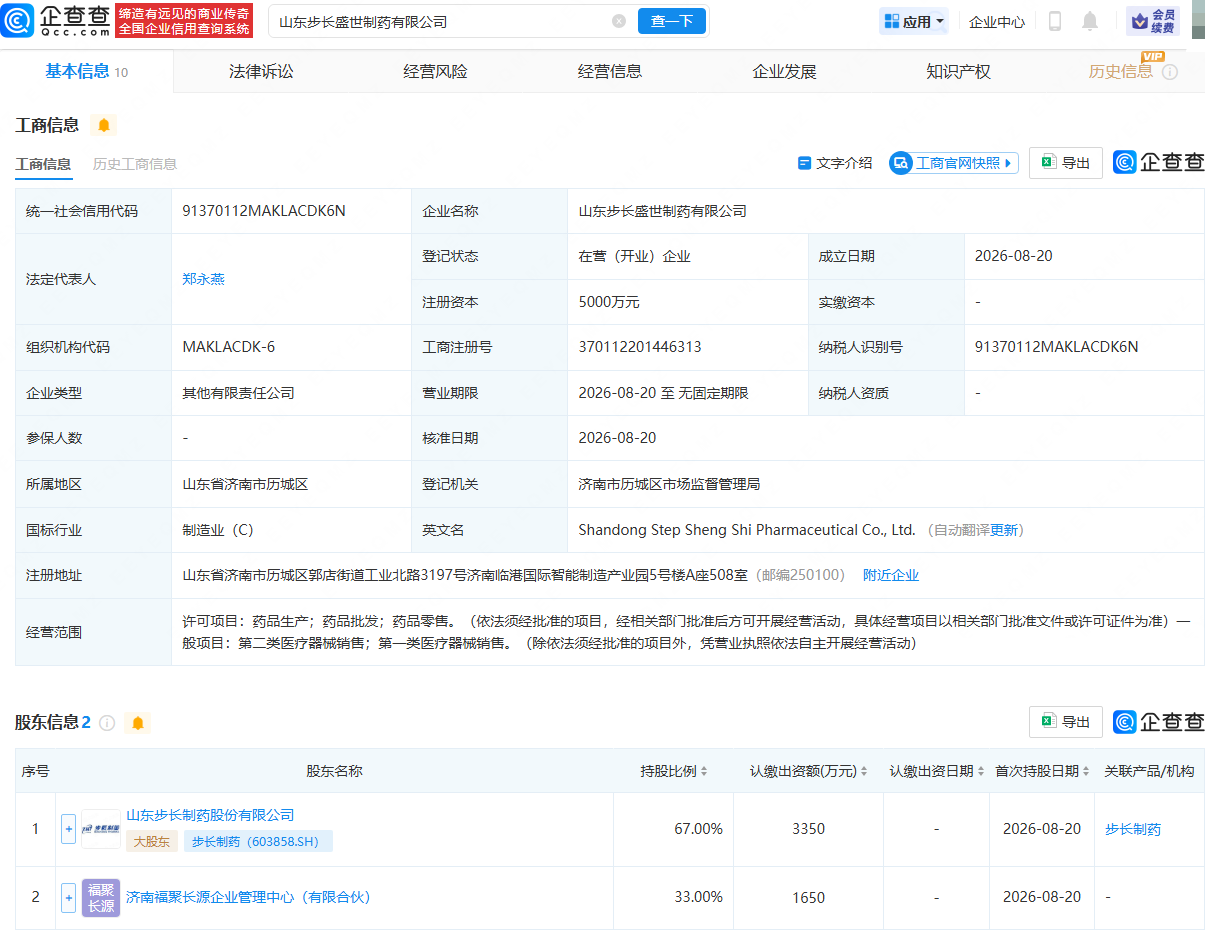Export 股东信息 to Excel
Screen dimensions: 1205x930
1066,722
